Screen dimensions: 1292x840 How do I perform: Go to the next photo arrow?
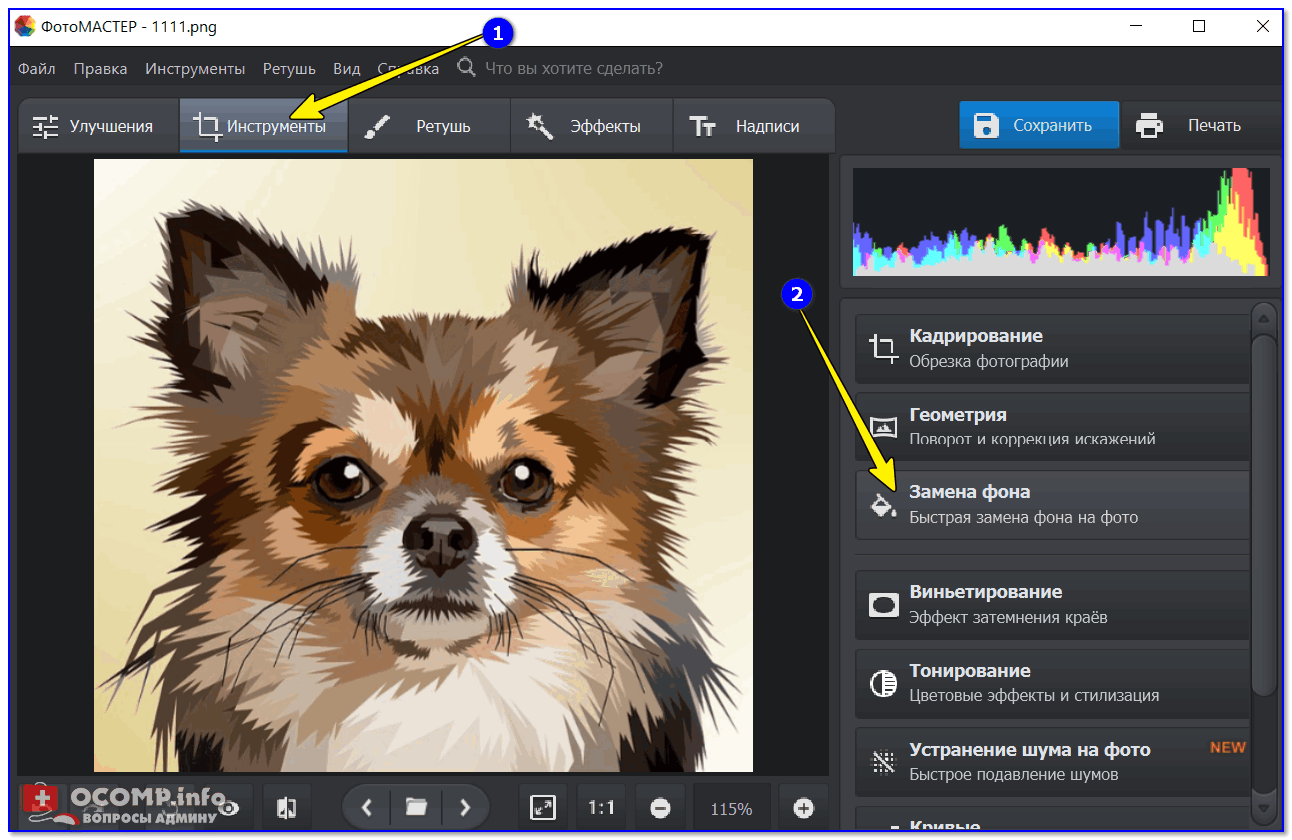click(464, 807)
